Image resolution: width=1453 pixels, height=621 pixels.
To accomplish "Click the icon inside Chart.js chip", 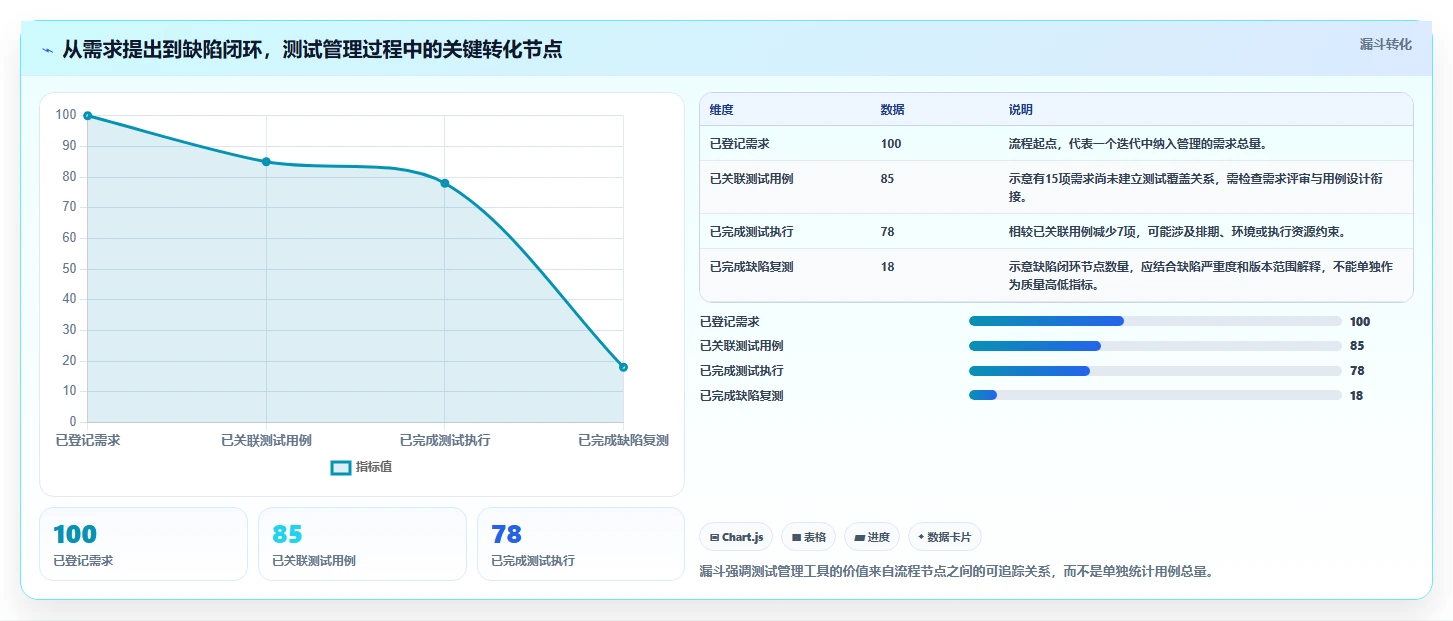I will click(x=714, y=538).
